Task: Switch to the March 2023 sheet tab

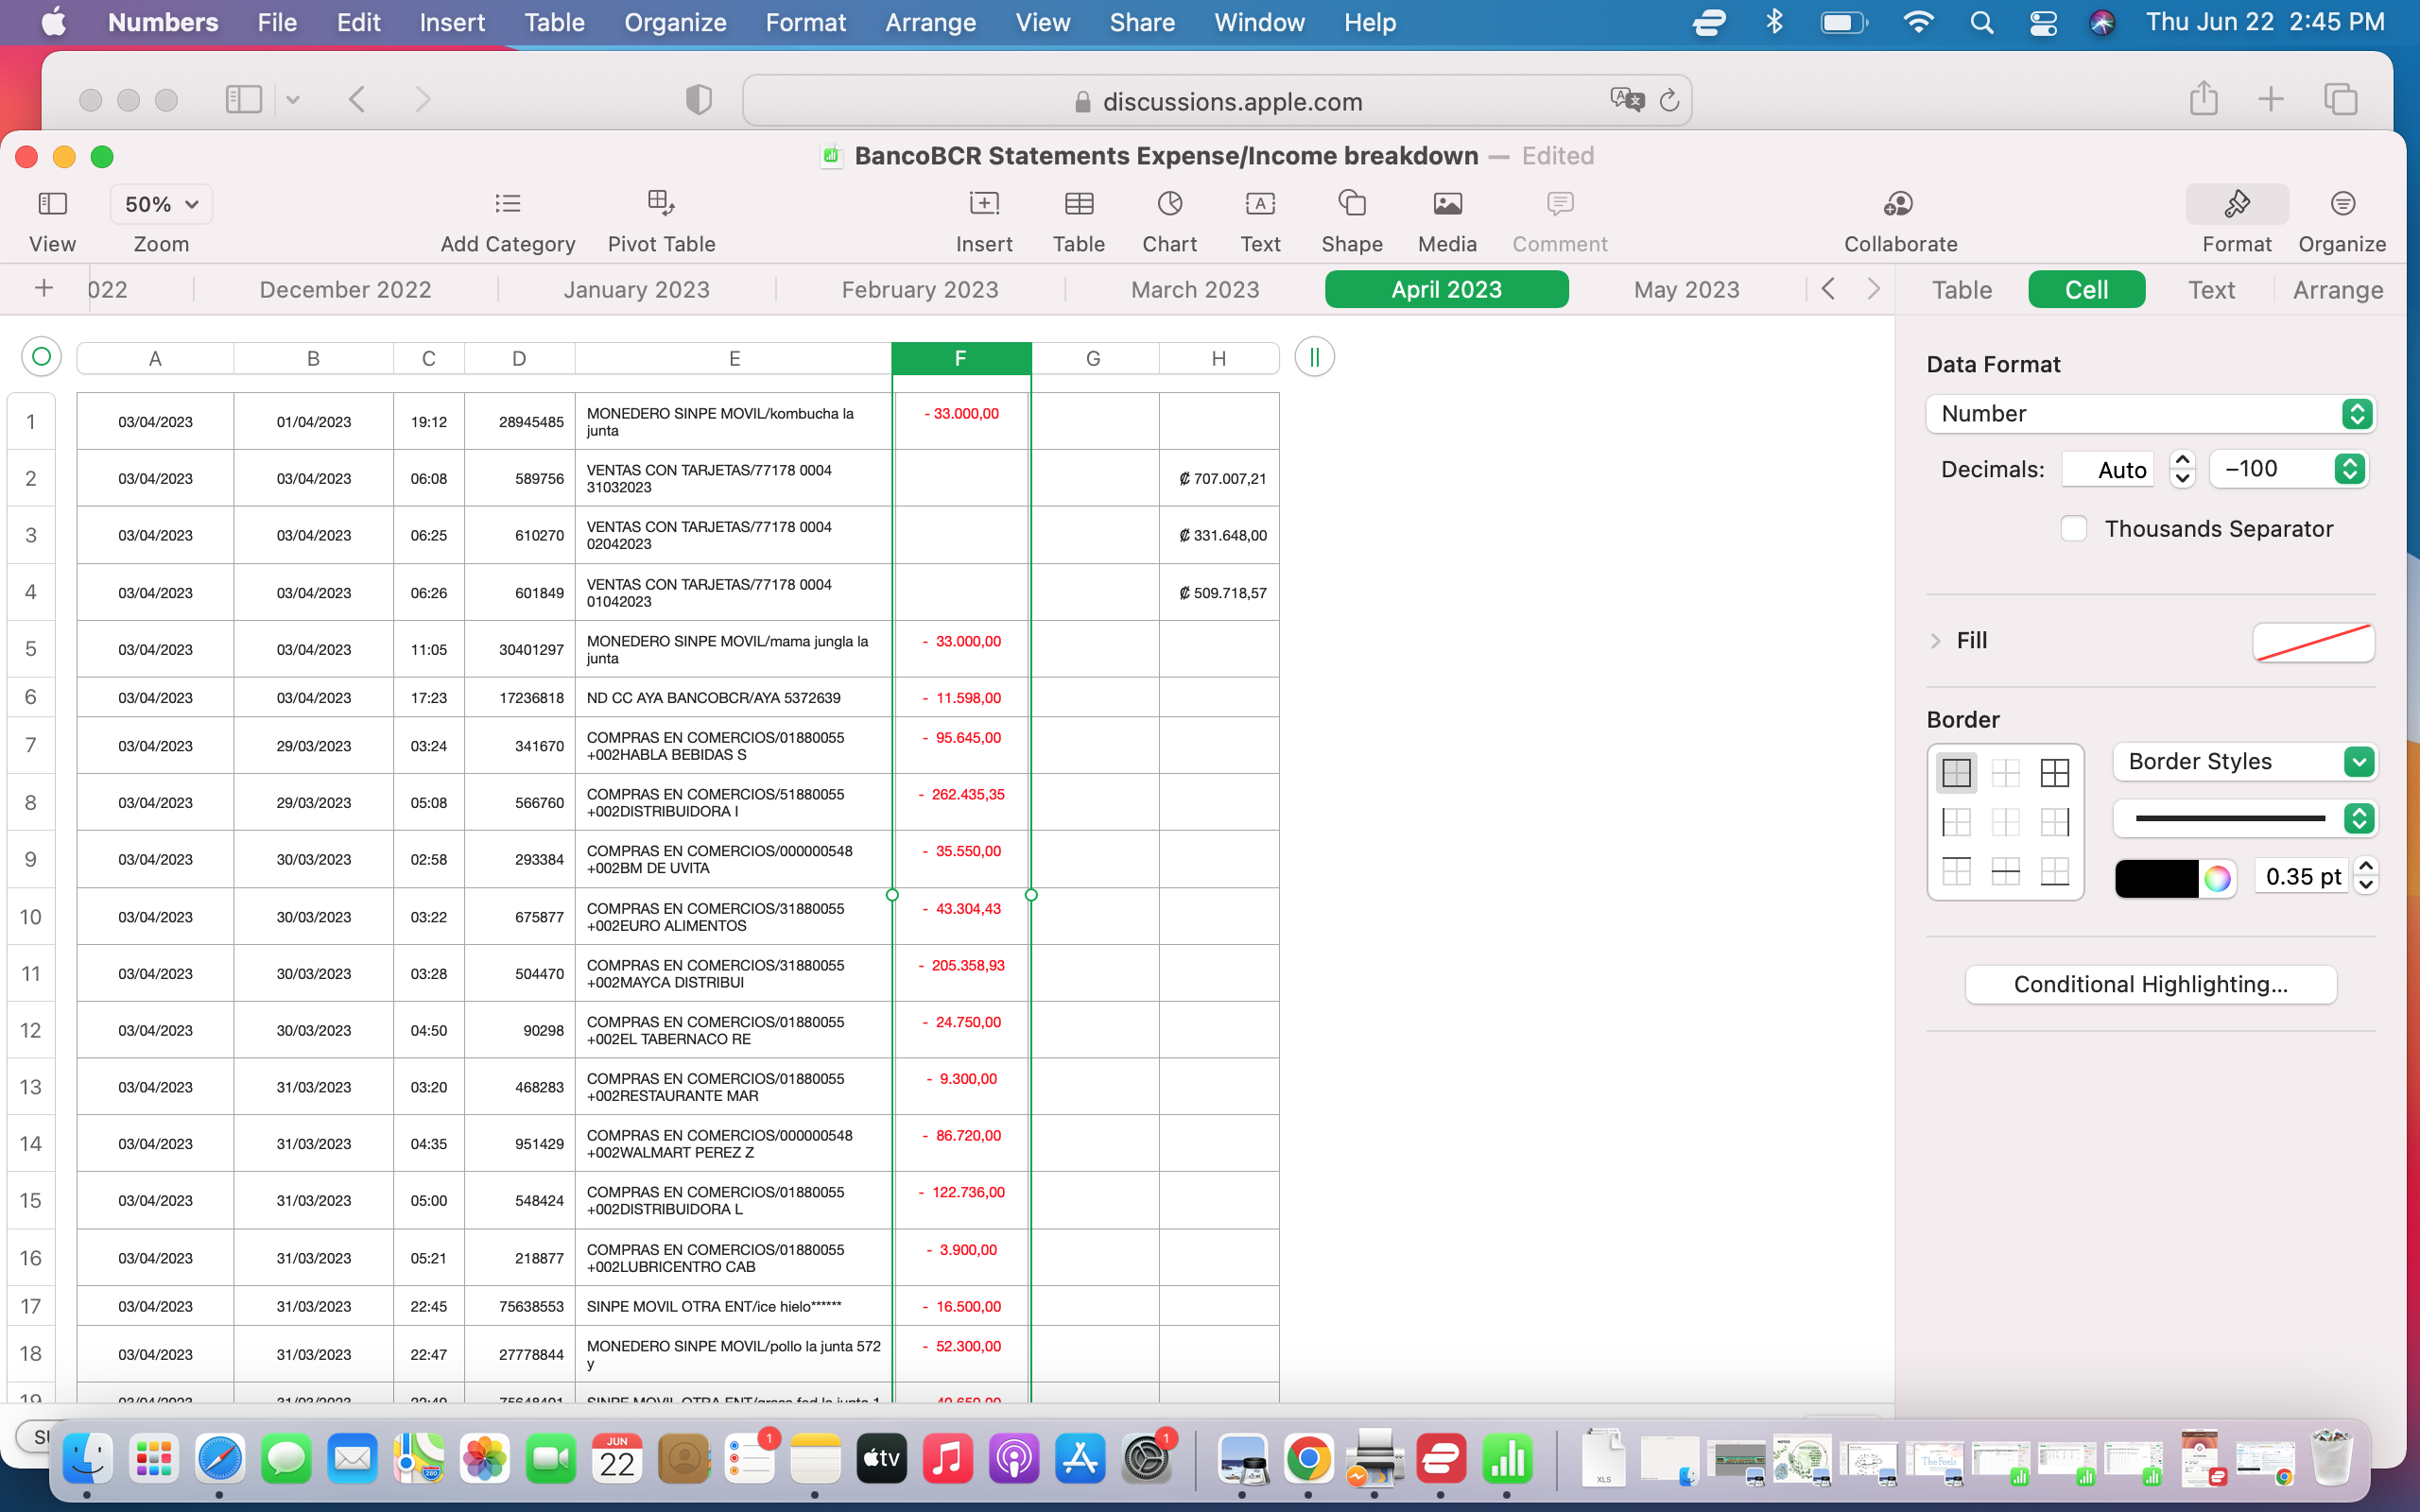Action: pos(1194,290)
